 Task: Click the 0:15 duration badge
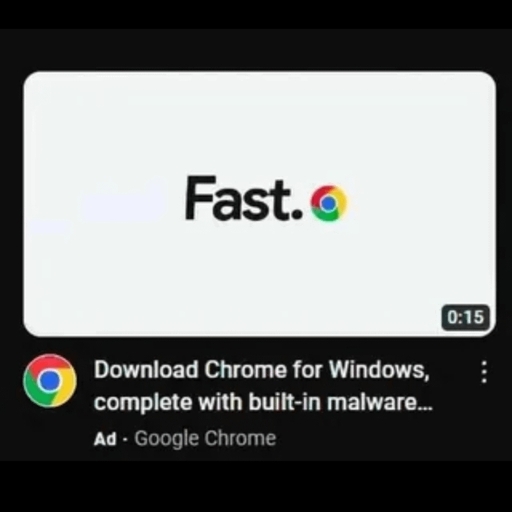[x=465, y=317]
